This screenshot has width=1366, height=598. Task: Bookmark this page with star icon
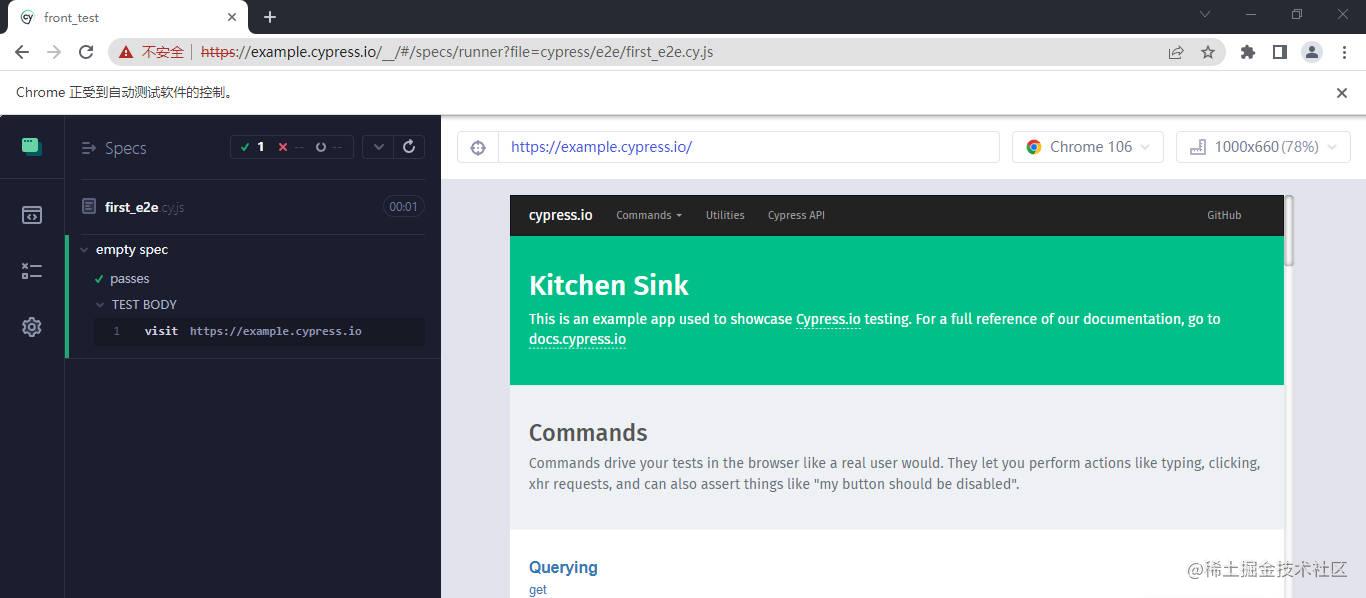1208,52
